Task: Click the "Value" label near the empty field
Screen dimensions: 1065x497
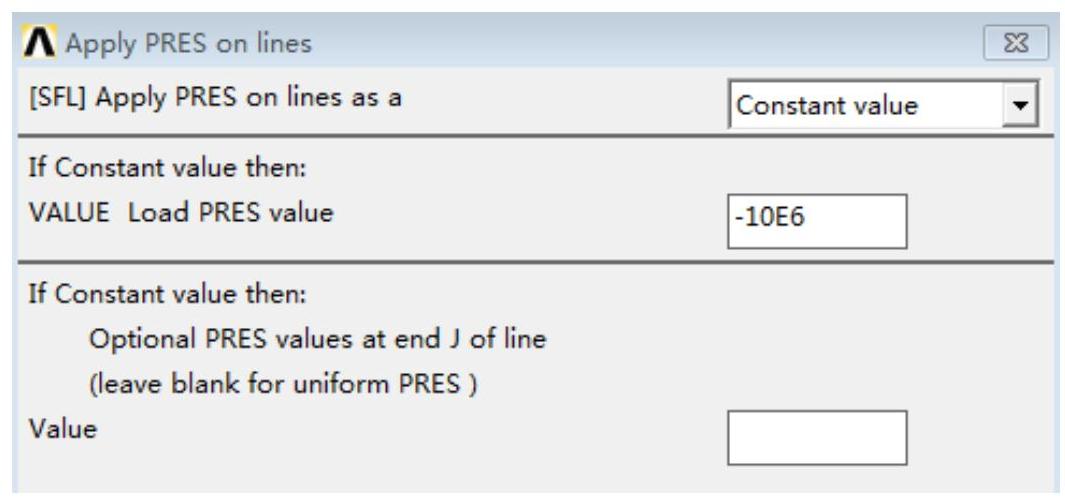Action: click(x=76, y=428)
